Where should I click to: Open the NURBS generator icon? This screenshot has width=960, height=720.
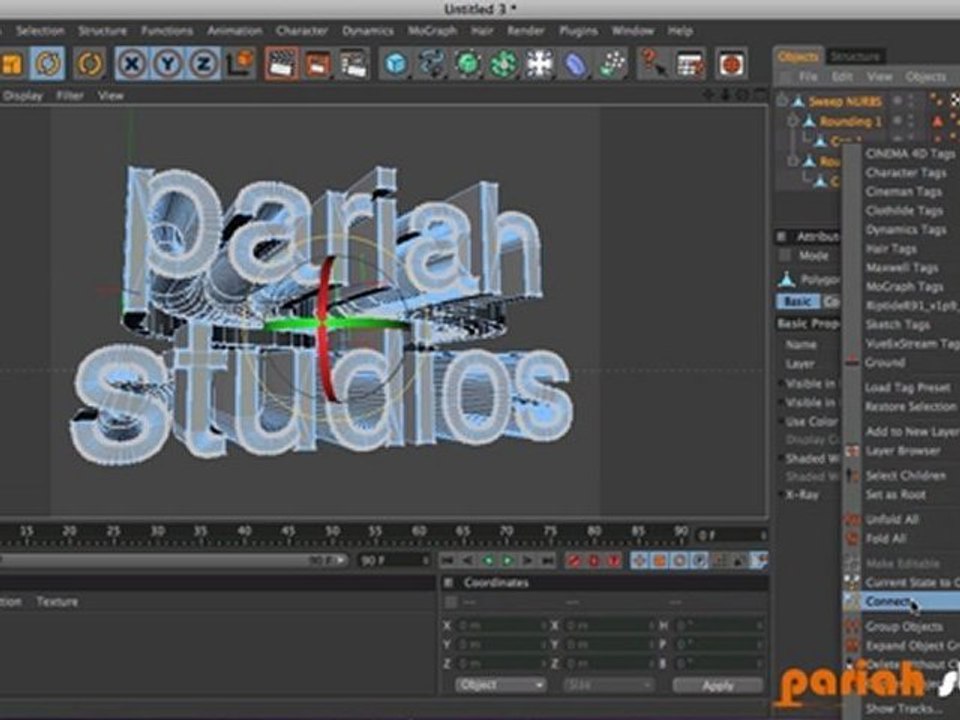click(x=468, y=64)
